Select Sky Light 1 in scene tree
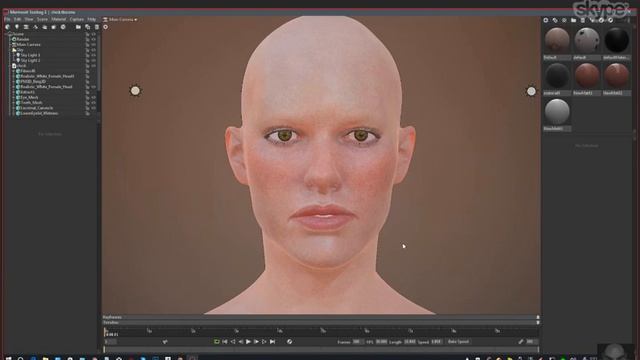Screen dimensions: 640x360 pos(30,55)
